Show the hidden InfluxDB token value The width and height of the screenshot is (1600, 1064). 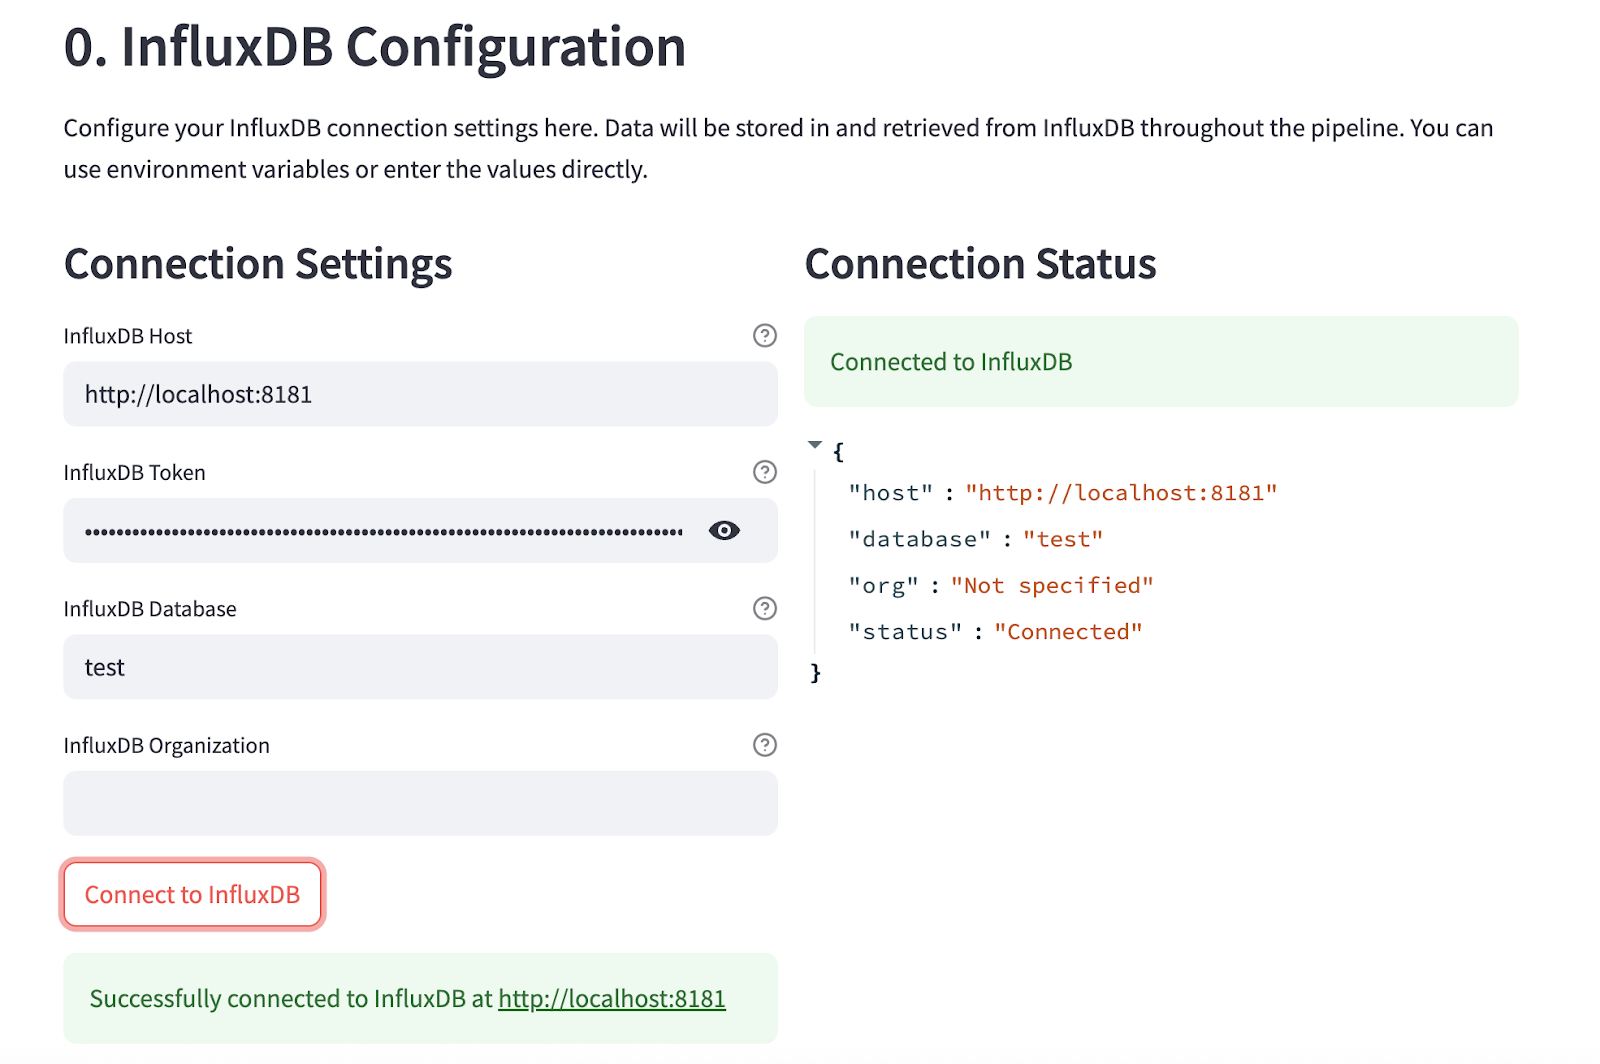pos(724,531)
